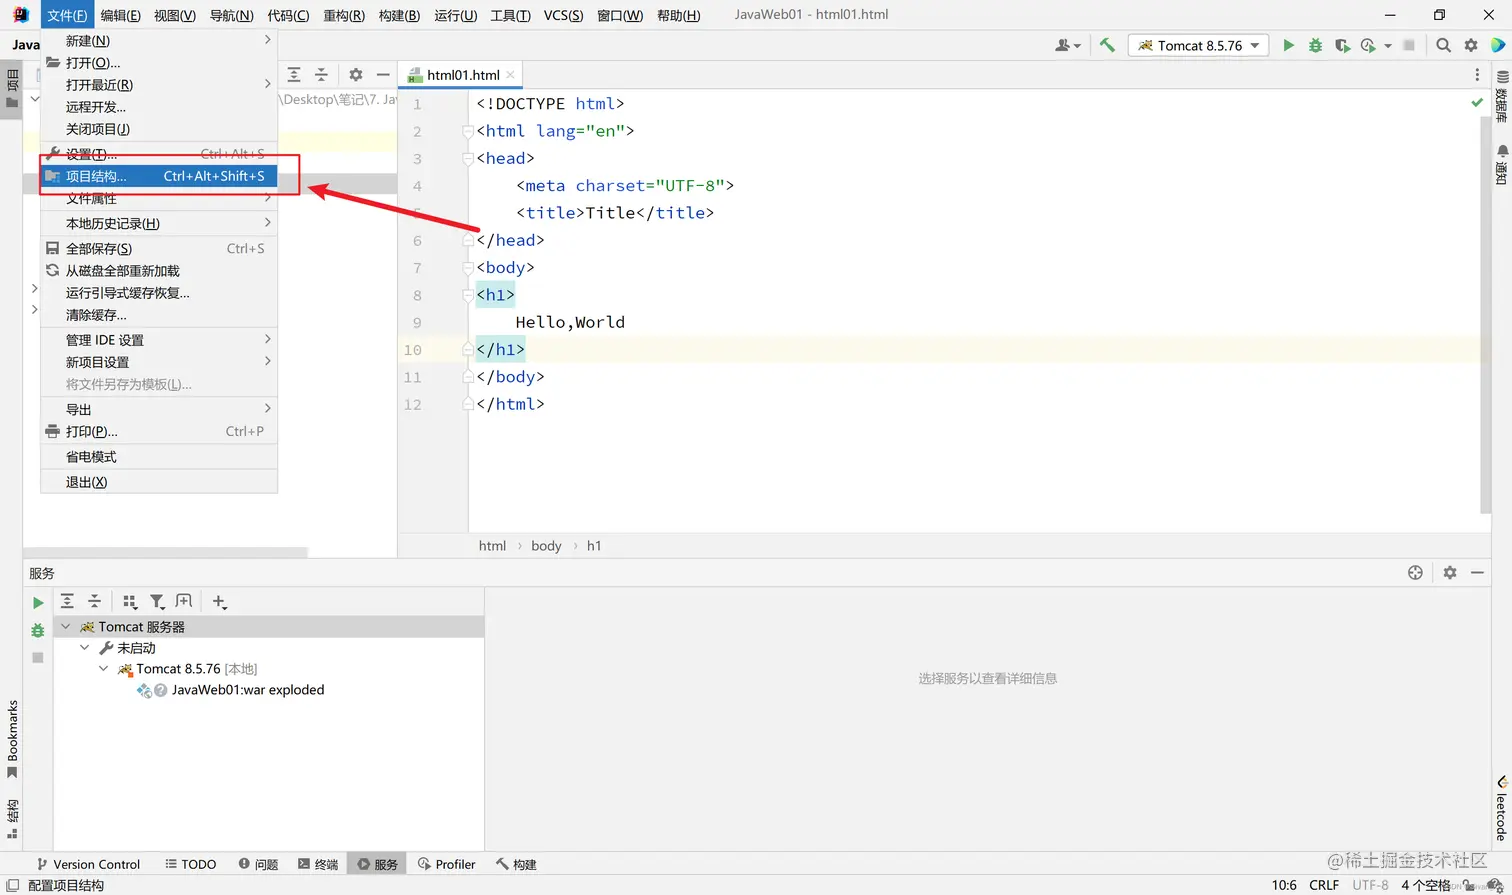Screen dimensions: 1512x895
Task: Open the Database tool window on right sidebar
Action: coord(1501,97)
